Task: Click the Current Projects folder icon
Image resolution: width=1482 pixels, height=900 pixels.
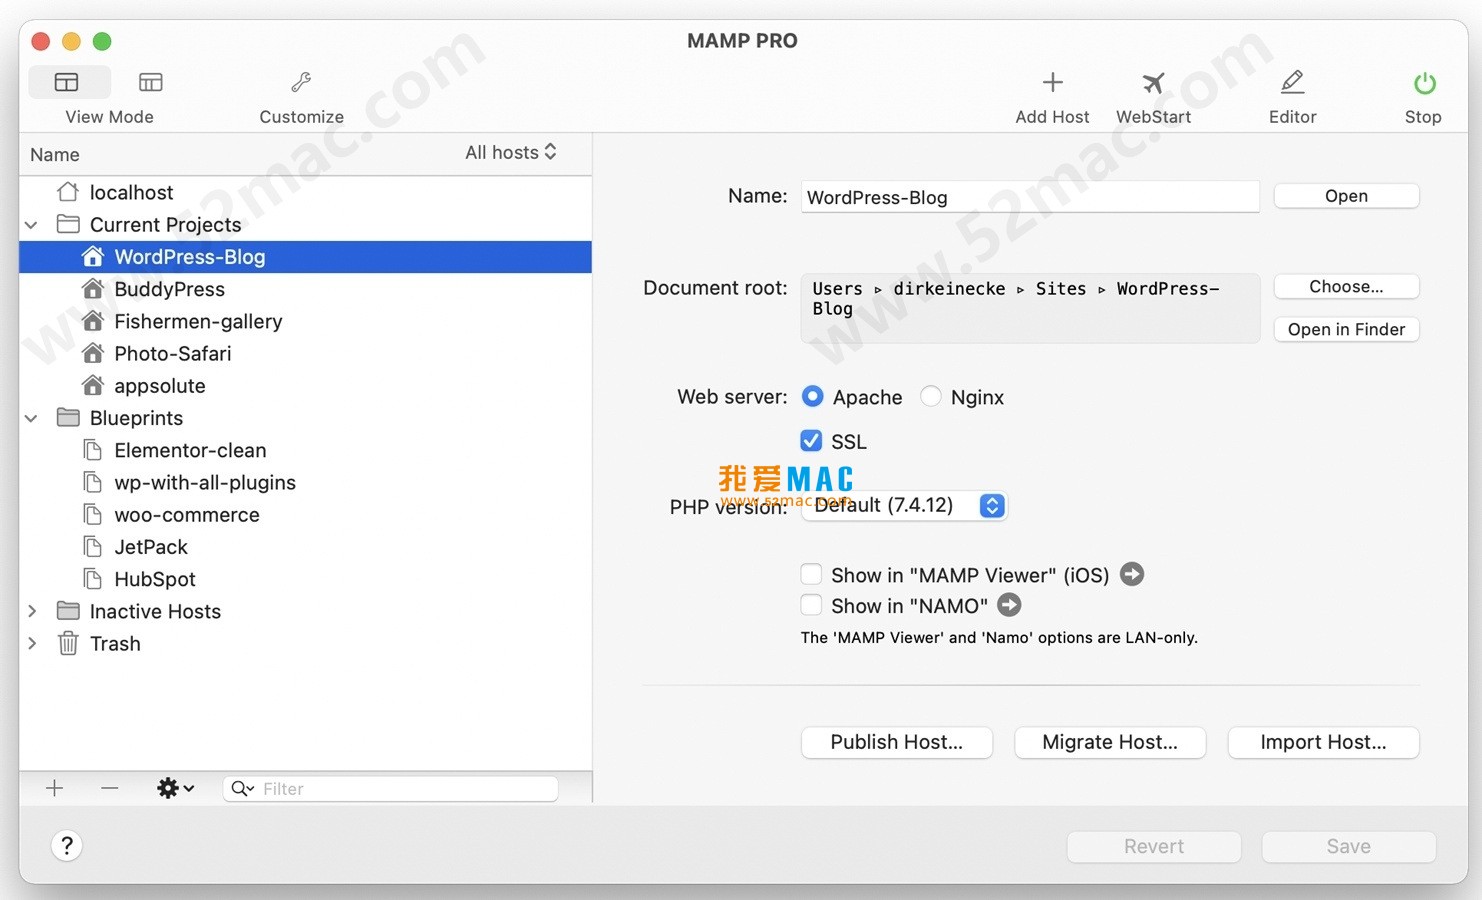Action: click(x=68, y=224)
